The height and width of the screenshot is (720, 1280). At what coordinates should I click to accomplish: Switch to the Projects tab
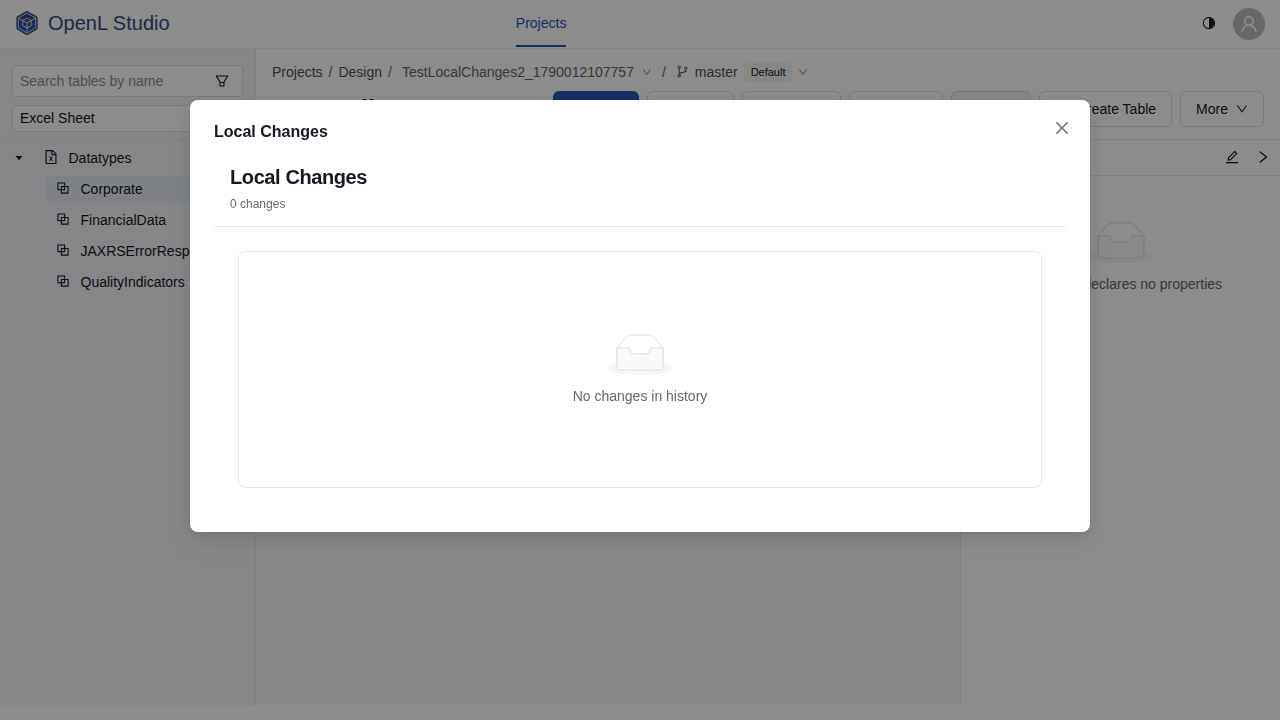pyautogui.click(x=541, y=23)
